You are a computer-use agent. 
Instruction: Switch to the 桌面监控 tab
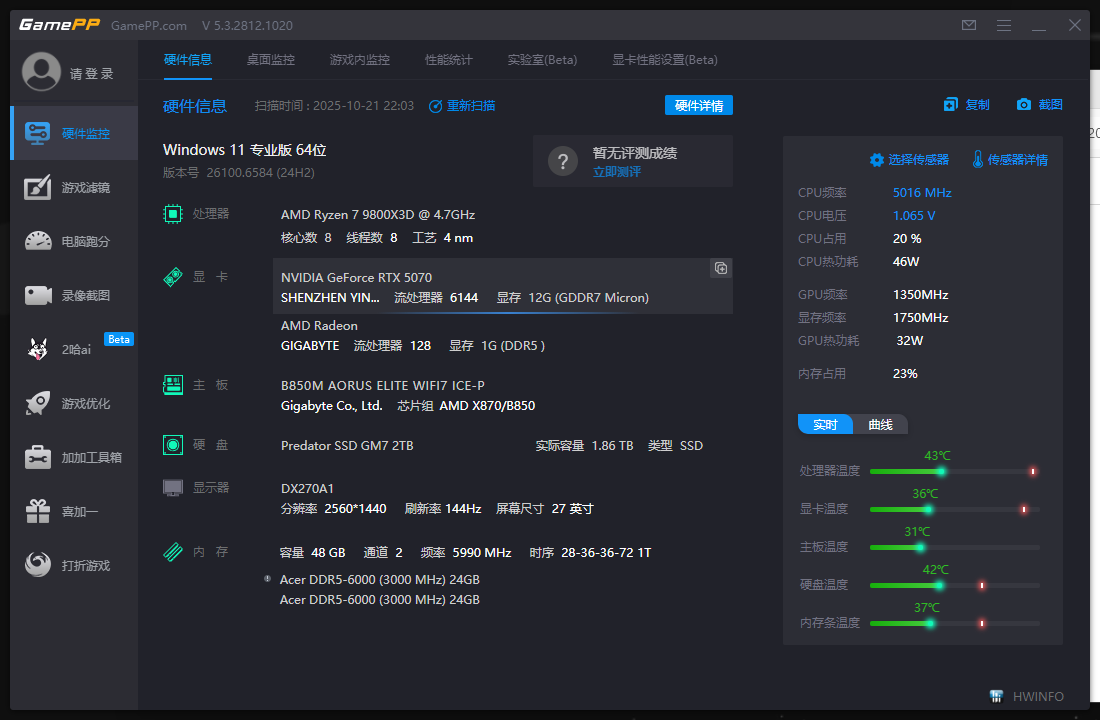(x=271, y=60)
